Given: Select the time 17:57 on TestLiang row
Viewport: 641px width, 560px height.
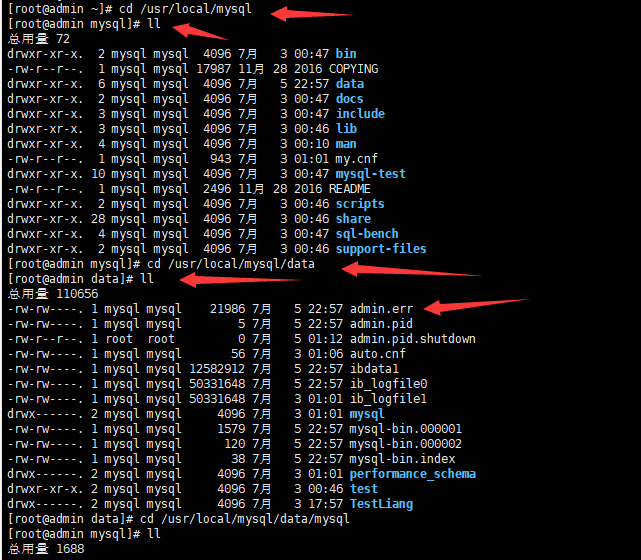Looking at the screenshot, I should click(325, 504).
